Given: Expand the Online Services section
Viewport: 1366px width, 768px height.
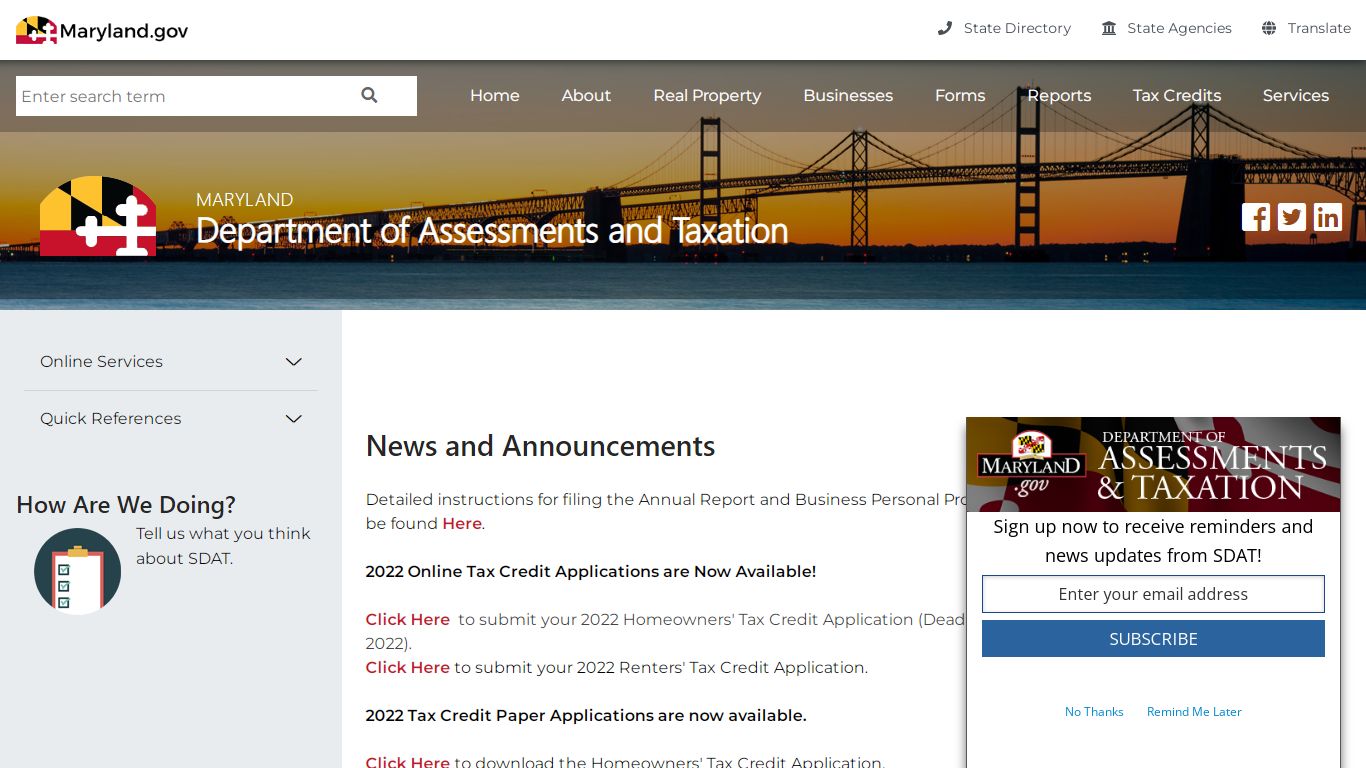Looking at the screenshot, I should coord(170,362).
